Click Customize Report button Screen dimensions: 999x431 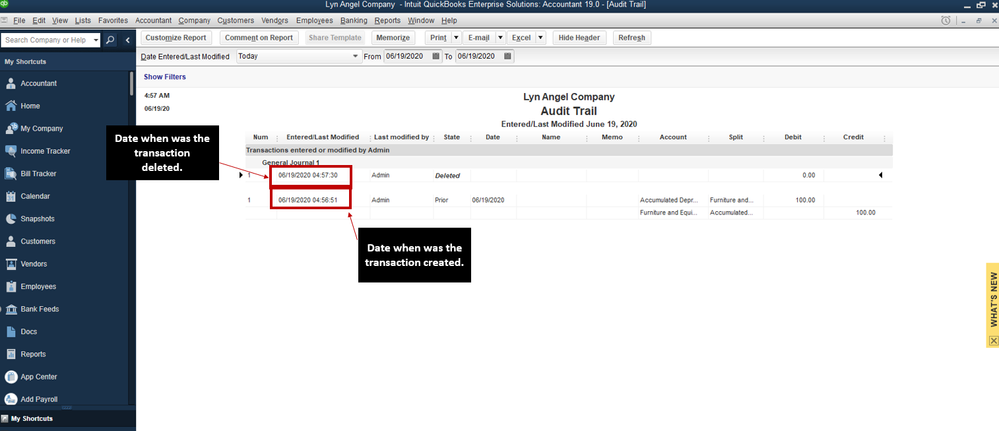(x=176, y=38)
